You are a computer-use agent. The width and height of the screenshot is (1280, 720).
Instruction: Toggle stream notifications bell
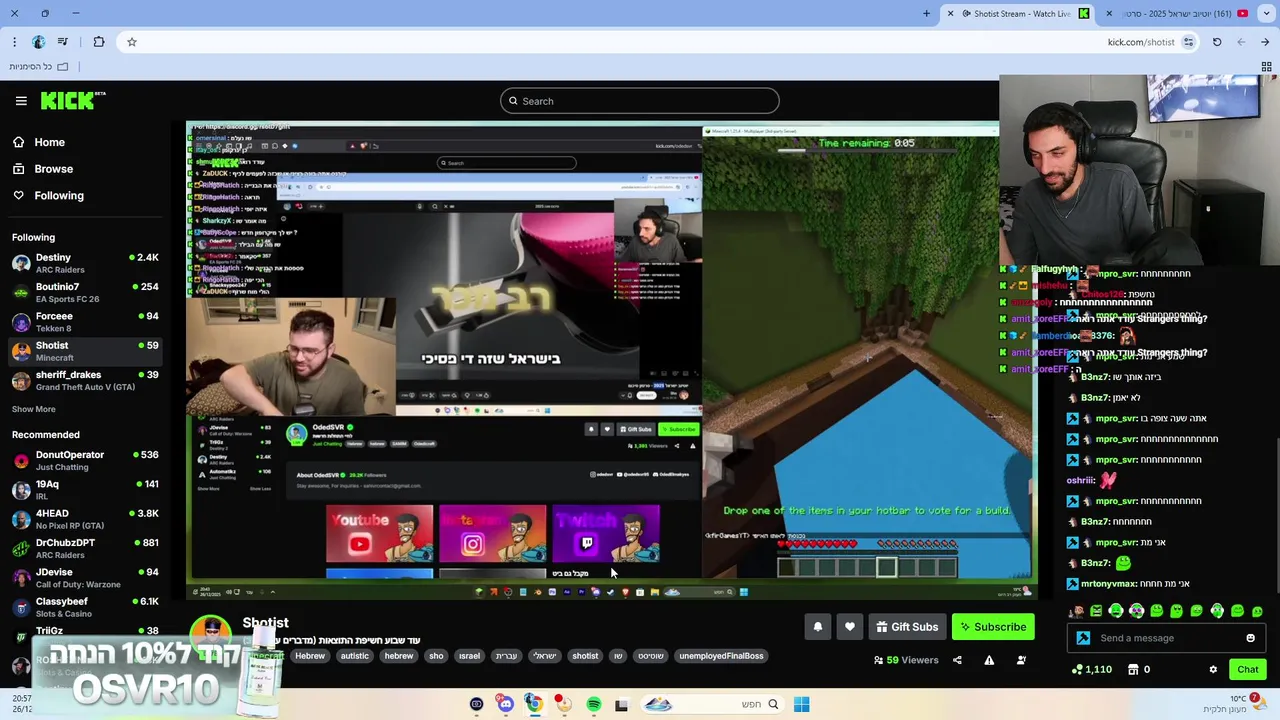817,627
